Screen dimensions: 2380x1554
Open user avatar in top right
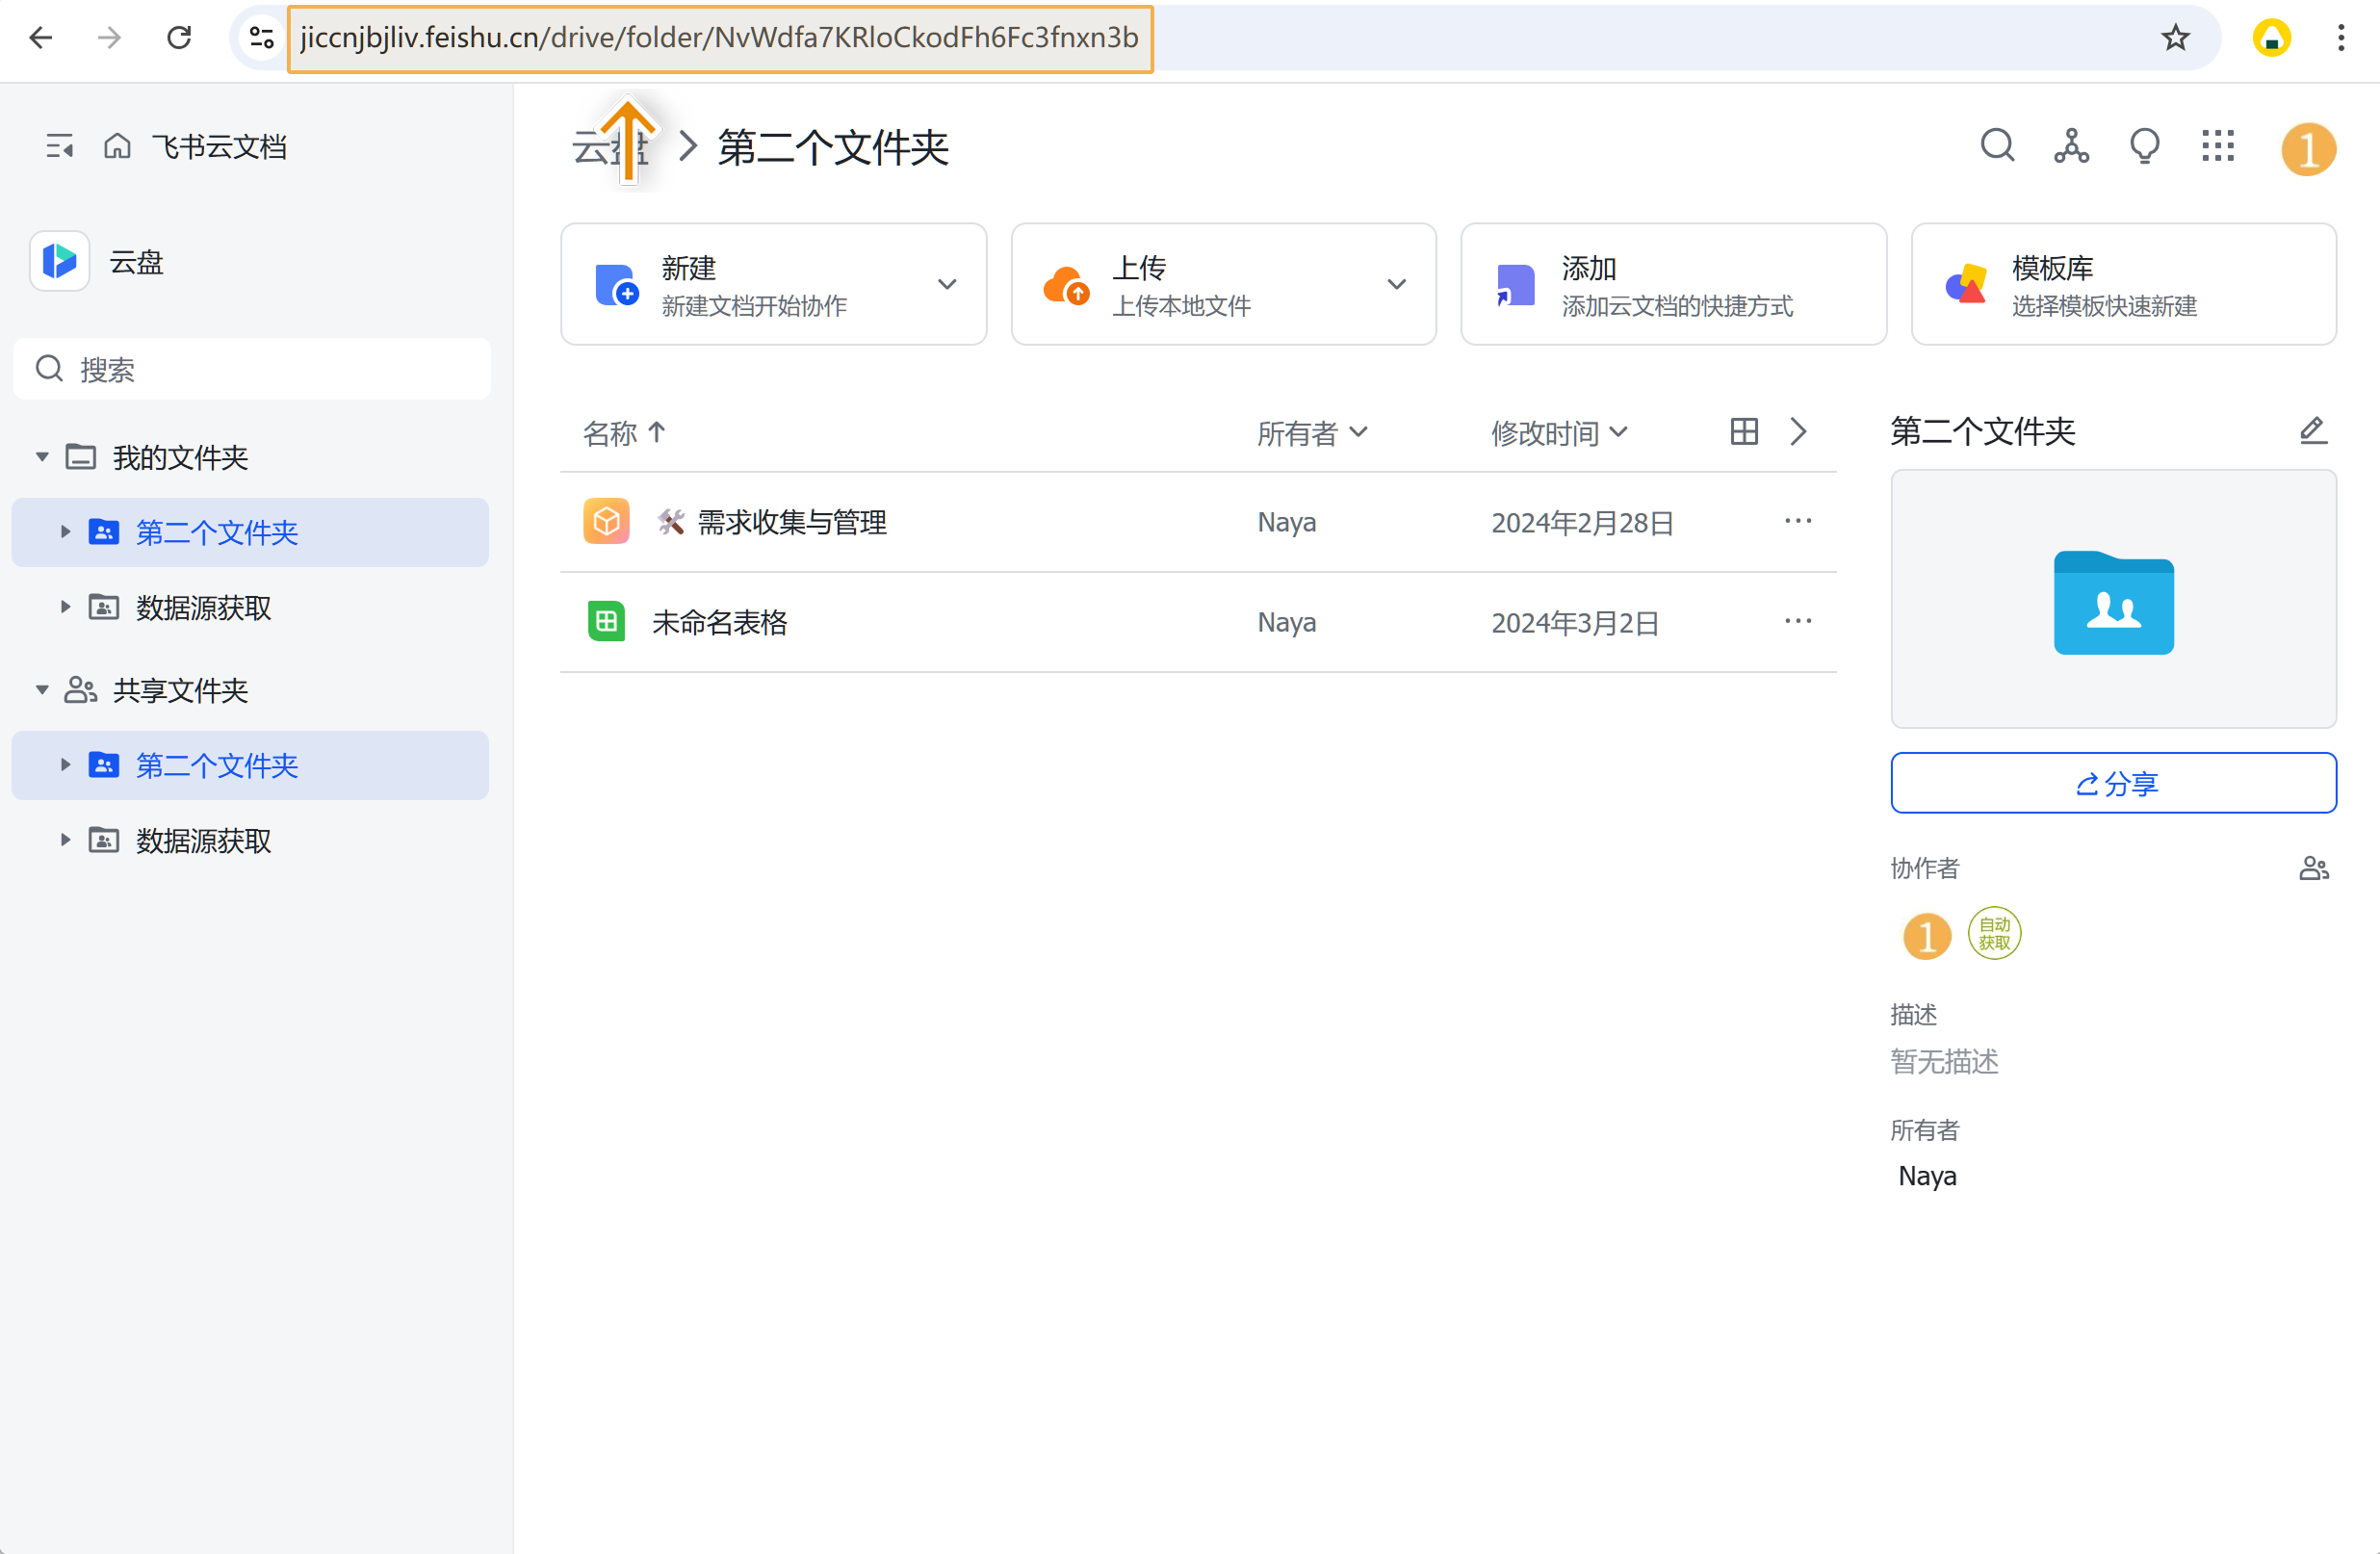click(2308, 148)
